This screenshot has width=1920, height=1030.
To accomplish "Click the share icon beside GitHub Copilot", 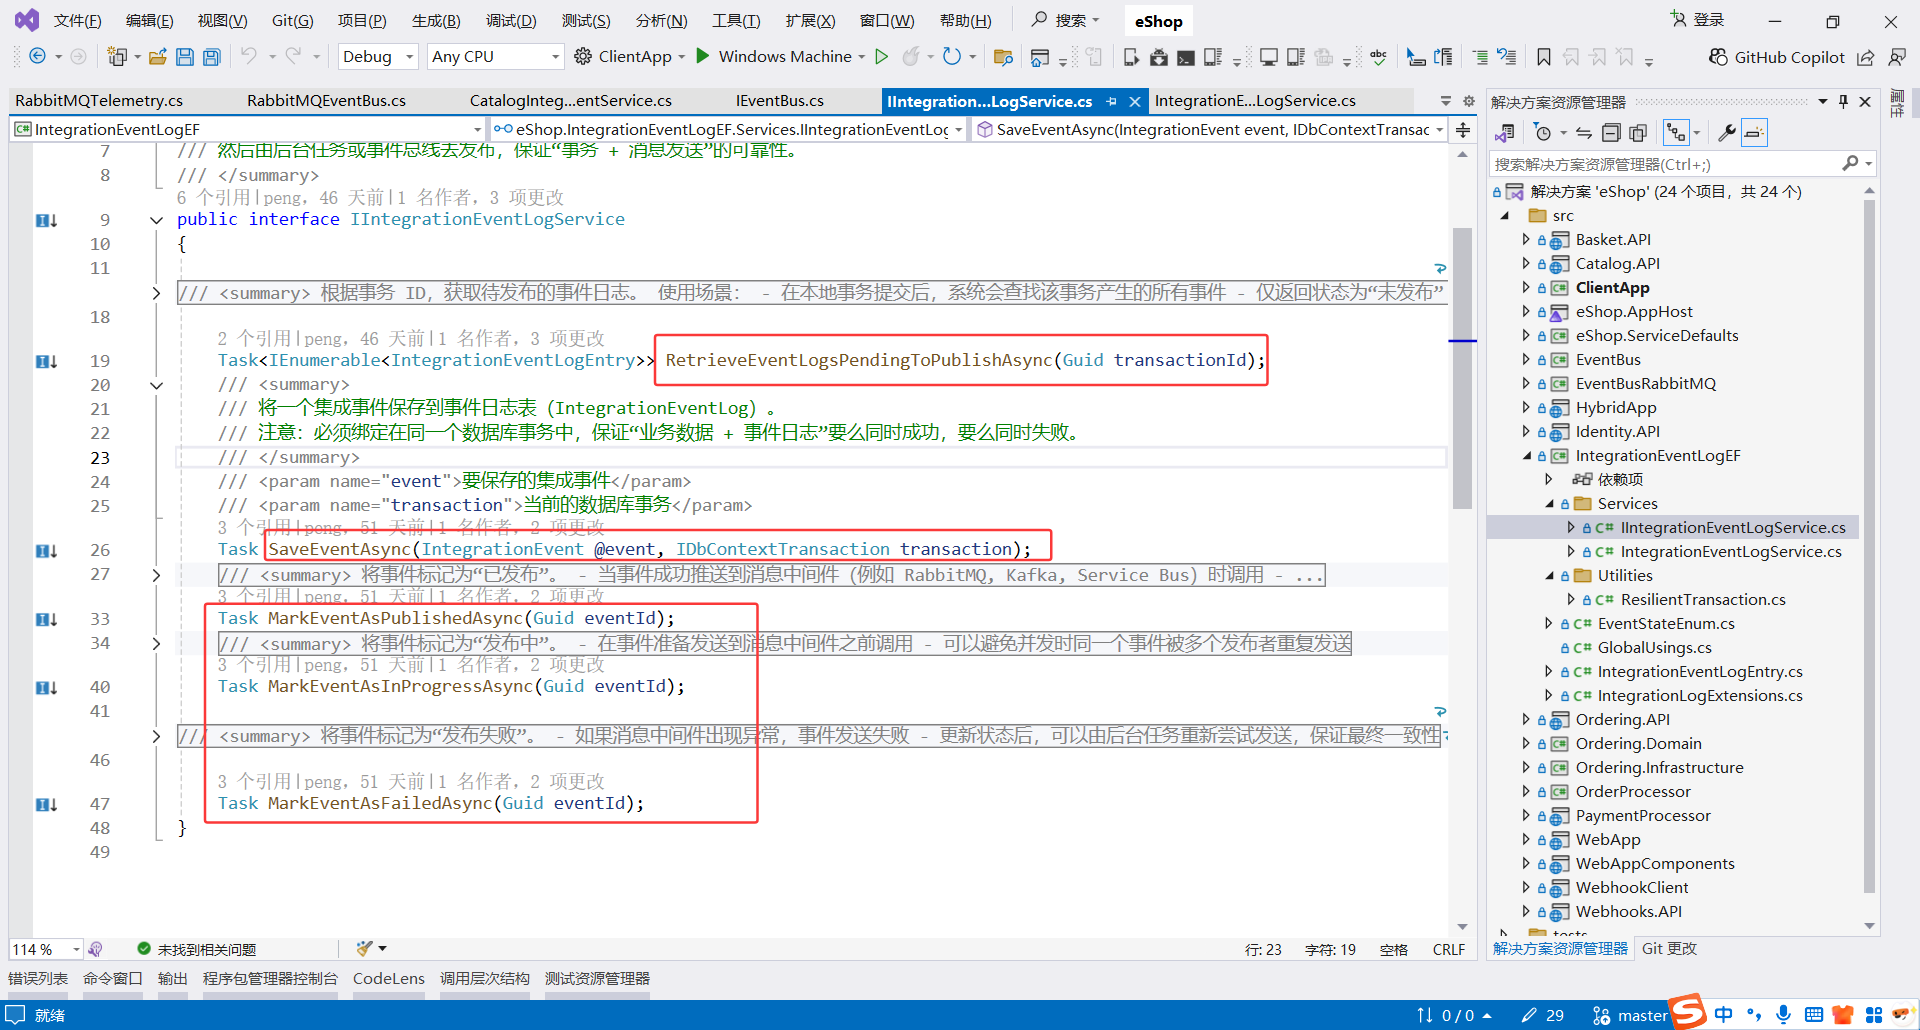I will click(x=1866, y=57).
